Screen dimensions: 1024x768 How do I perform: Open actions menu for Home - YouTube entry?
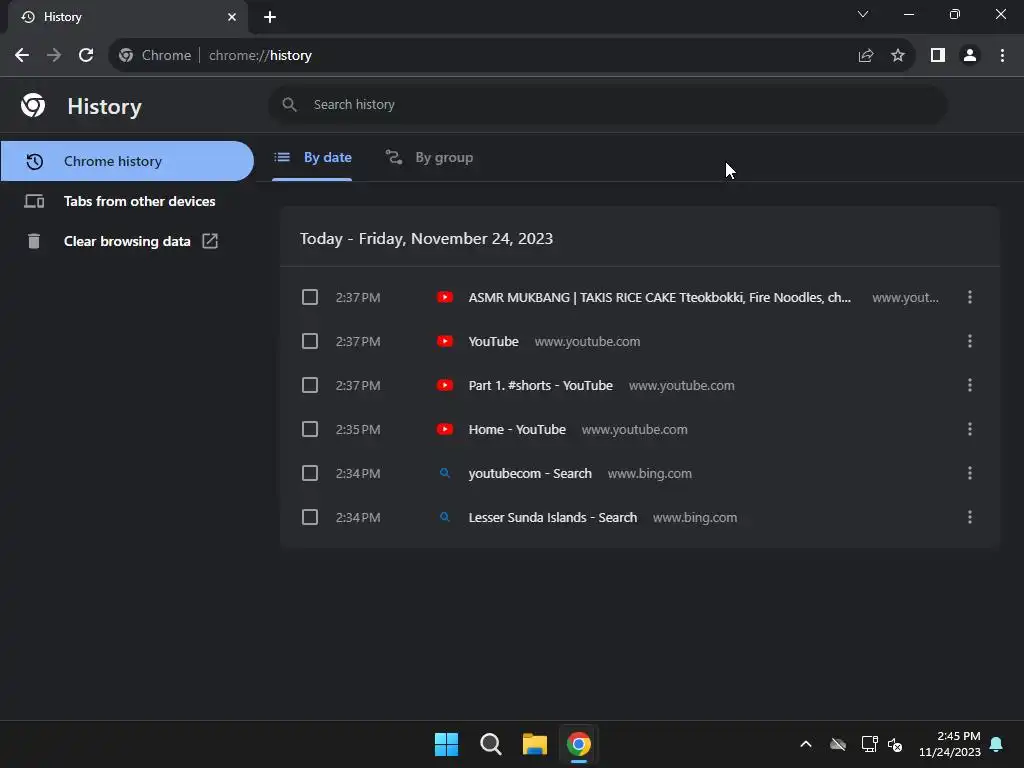pyautogui.click(x=970, y=430)
